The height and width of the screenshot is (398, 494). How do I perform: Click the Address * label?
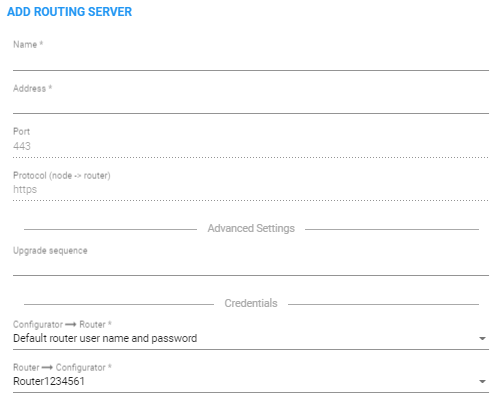pyautogui.click(x=32, y=88)
